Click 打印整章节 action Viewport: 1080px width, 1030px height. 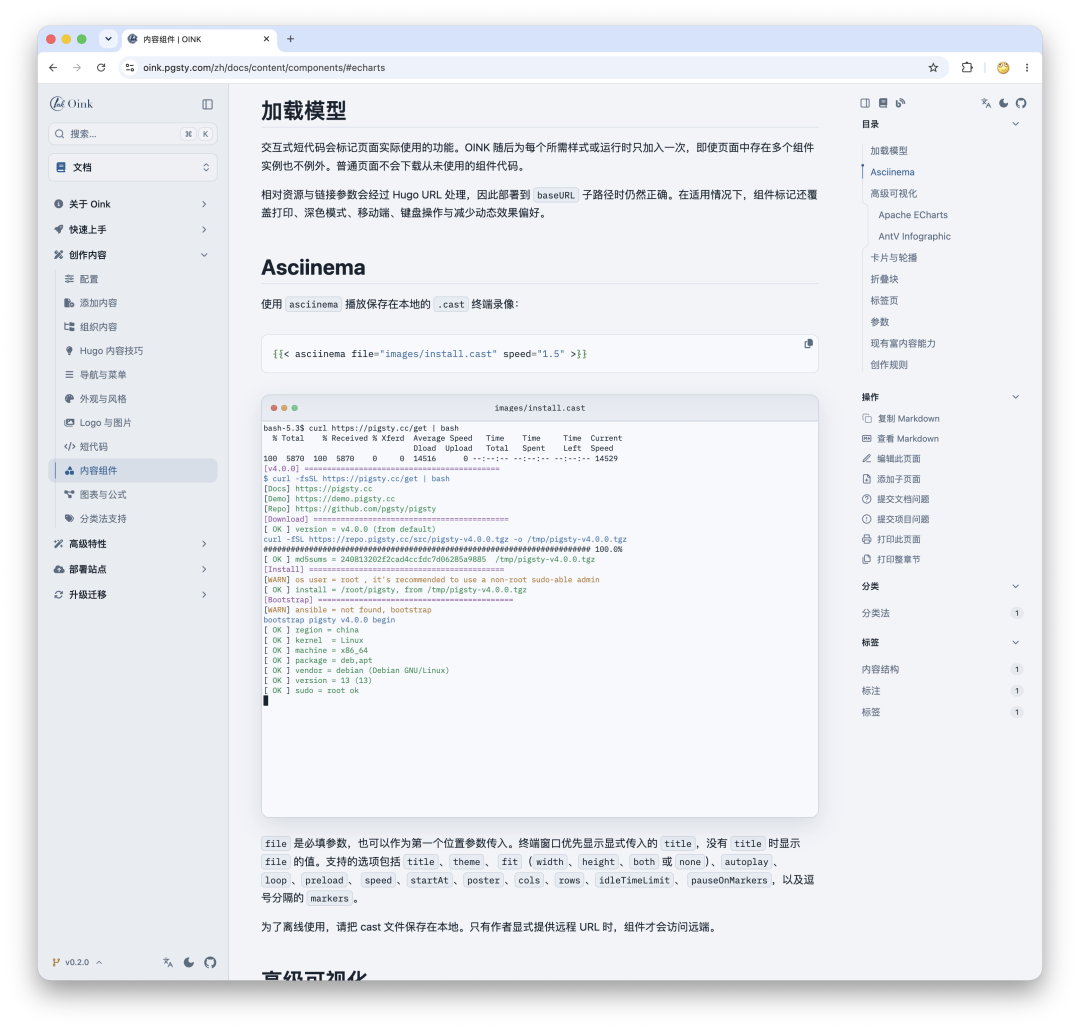(x=891, y=559)
